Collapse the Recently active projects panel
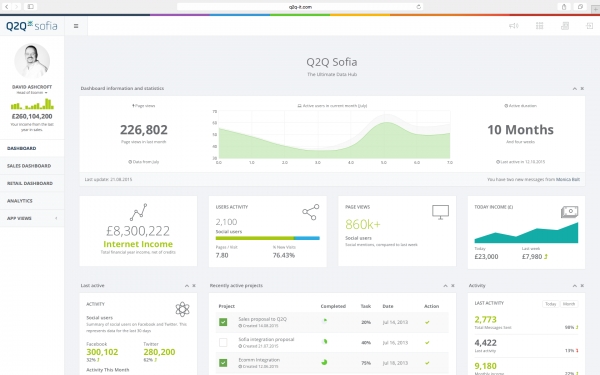The height and width of the screenshot is (375, 600). [445, 285]
